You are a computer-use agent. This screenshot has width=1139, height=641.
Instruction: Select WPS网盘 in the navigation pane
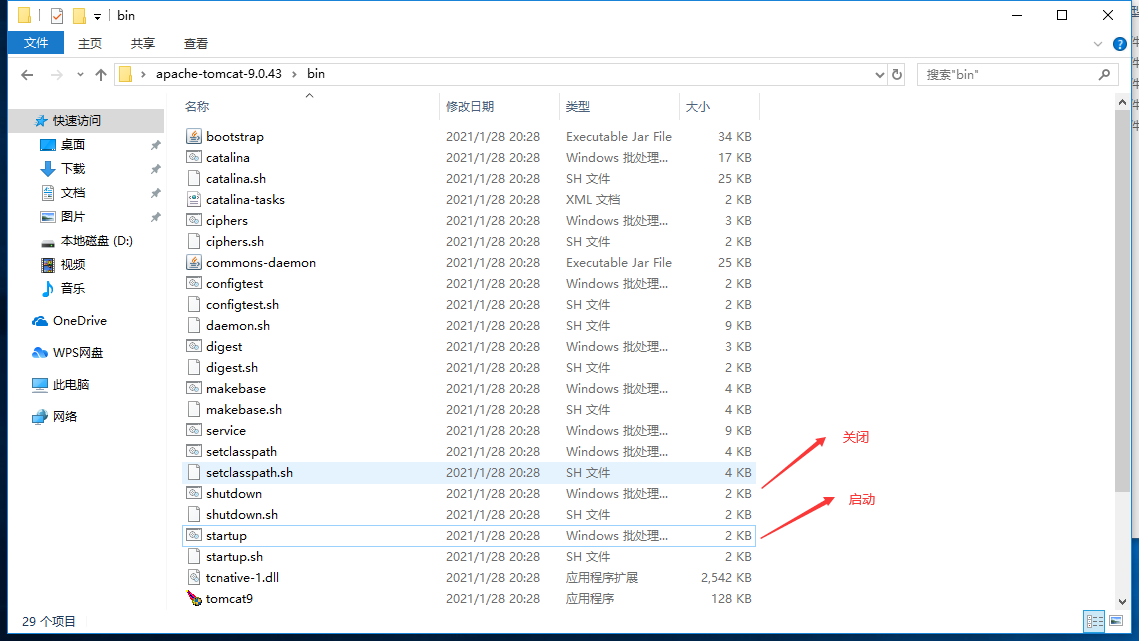(x=78, y=352)
